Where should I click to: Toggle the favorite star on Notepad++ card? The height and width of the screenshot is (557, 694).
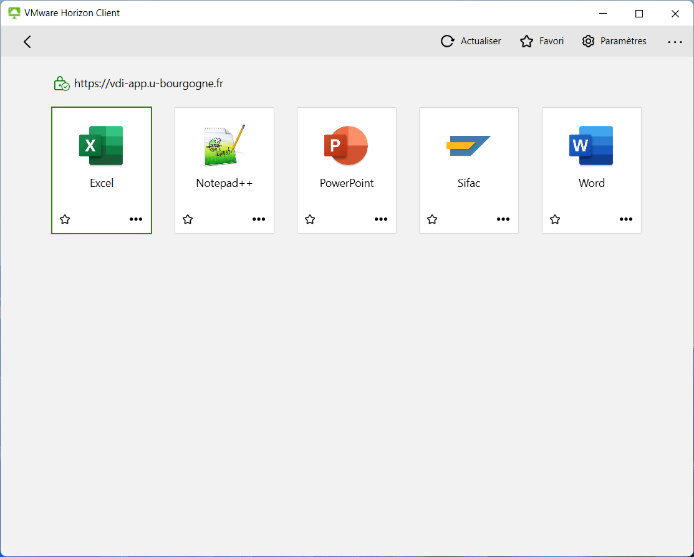click(x=188, y=219)
